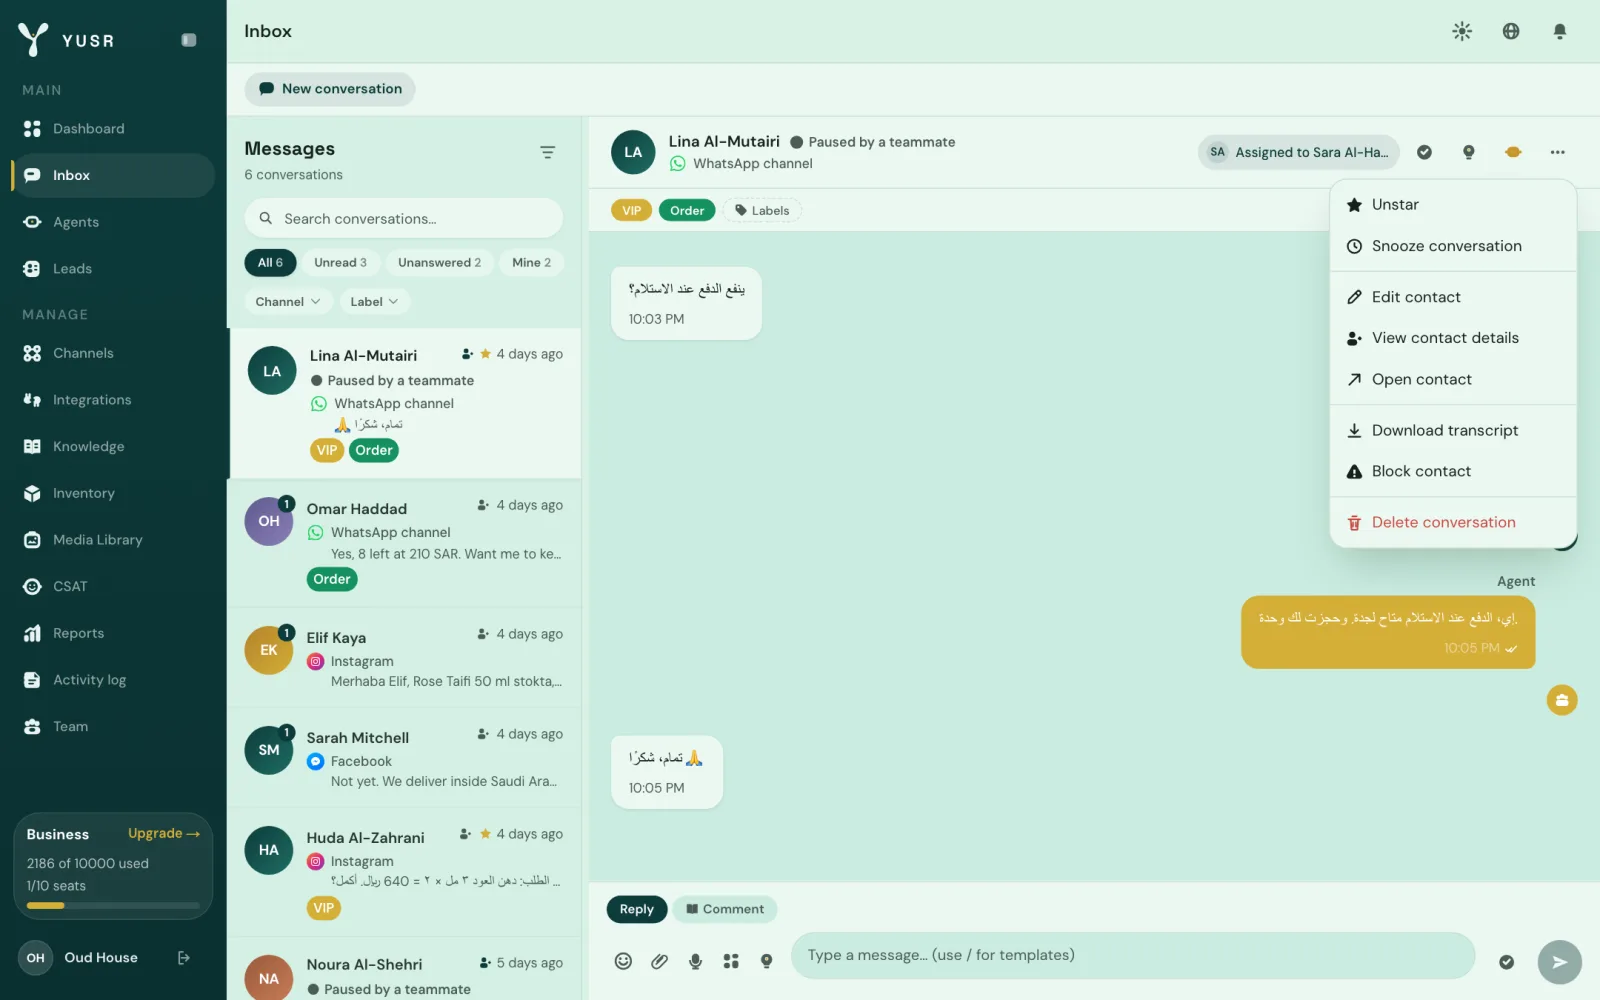Screen dimensions: 1600x1000
Task: Click the send message arrow button
Action: point(1559,962)
